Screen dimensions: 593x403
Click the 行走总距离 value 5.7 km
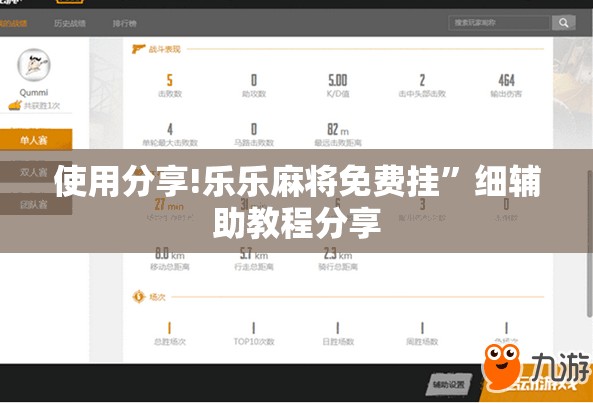pos(254,253)
